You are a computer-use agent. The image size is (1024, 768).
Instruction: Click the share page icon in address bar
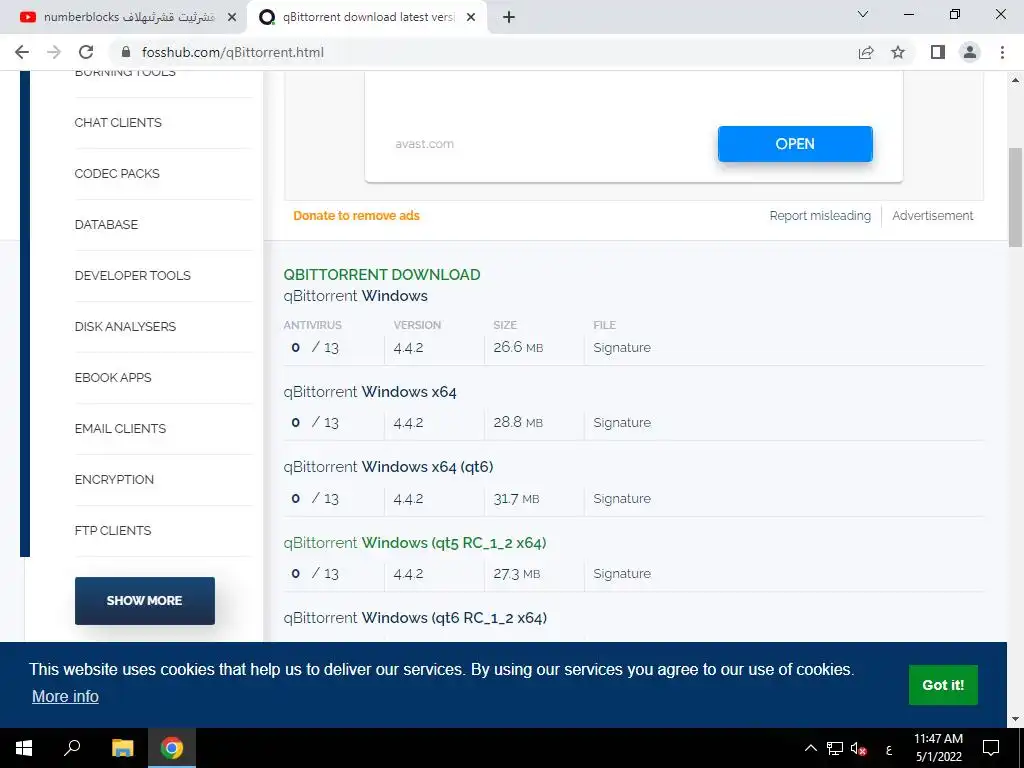(866, 52)
